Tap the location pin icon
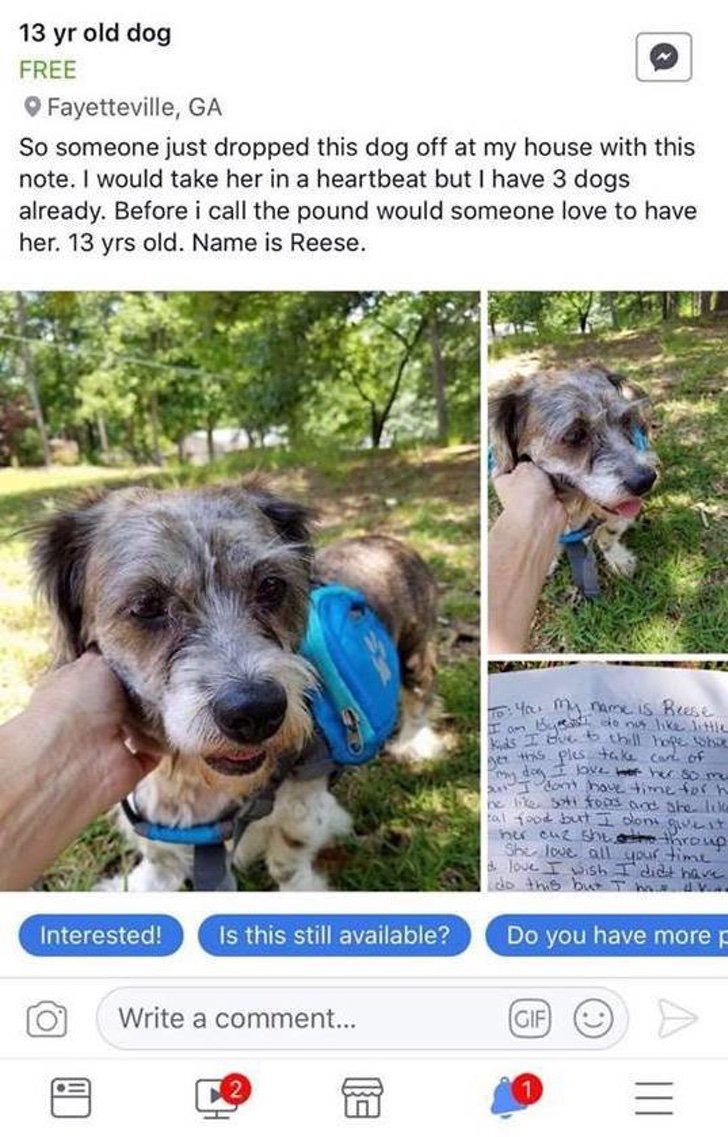Image resolution: width=728 pixels, height=1137 pixels. (x=31, y=107)
